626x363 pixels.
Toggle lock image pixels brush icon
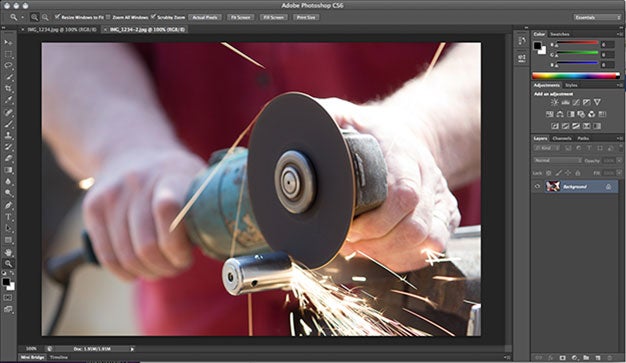click(558, 173)
